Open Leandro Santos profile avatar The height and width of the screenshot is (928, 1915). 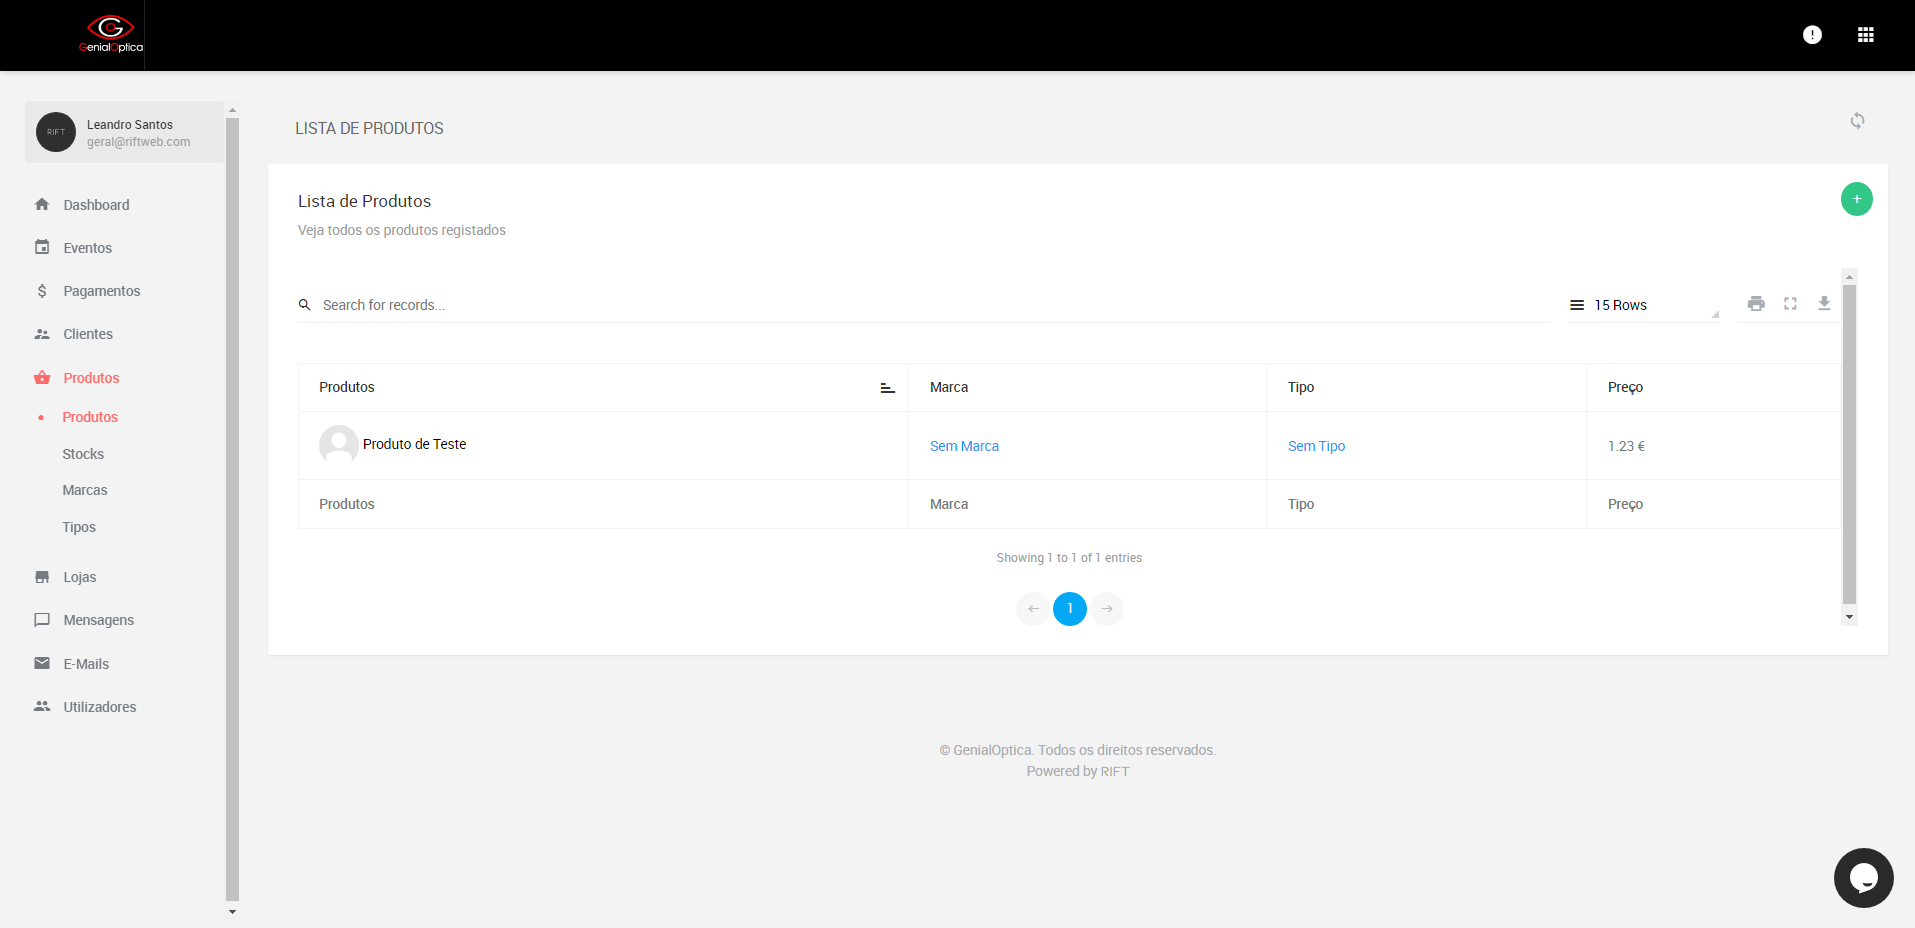(x=56, y=132)
